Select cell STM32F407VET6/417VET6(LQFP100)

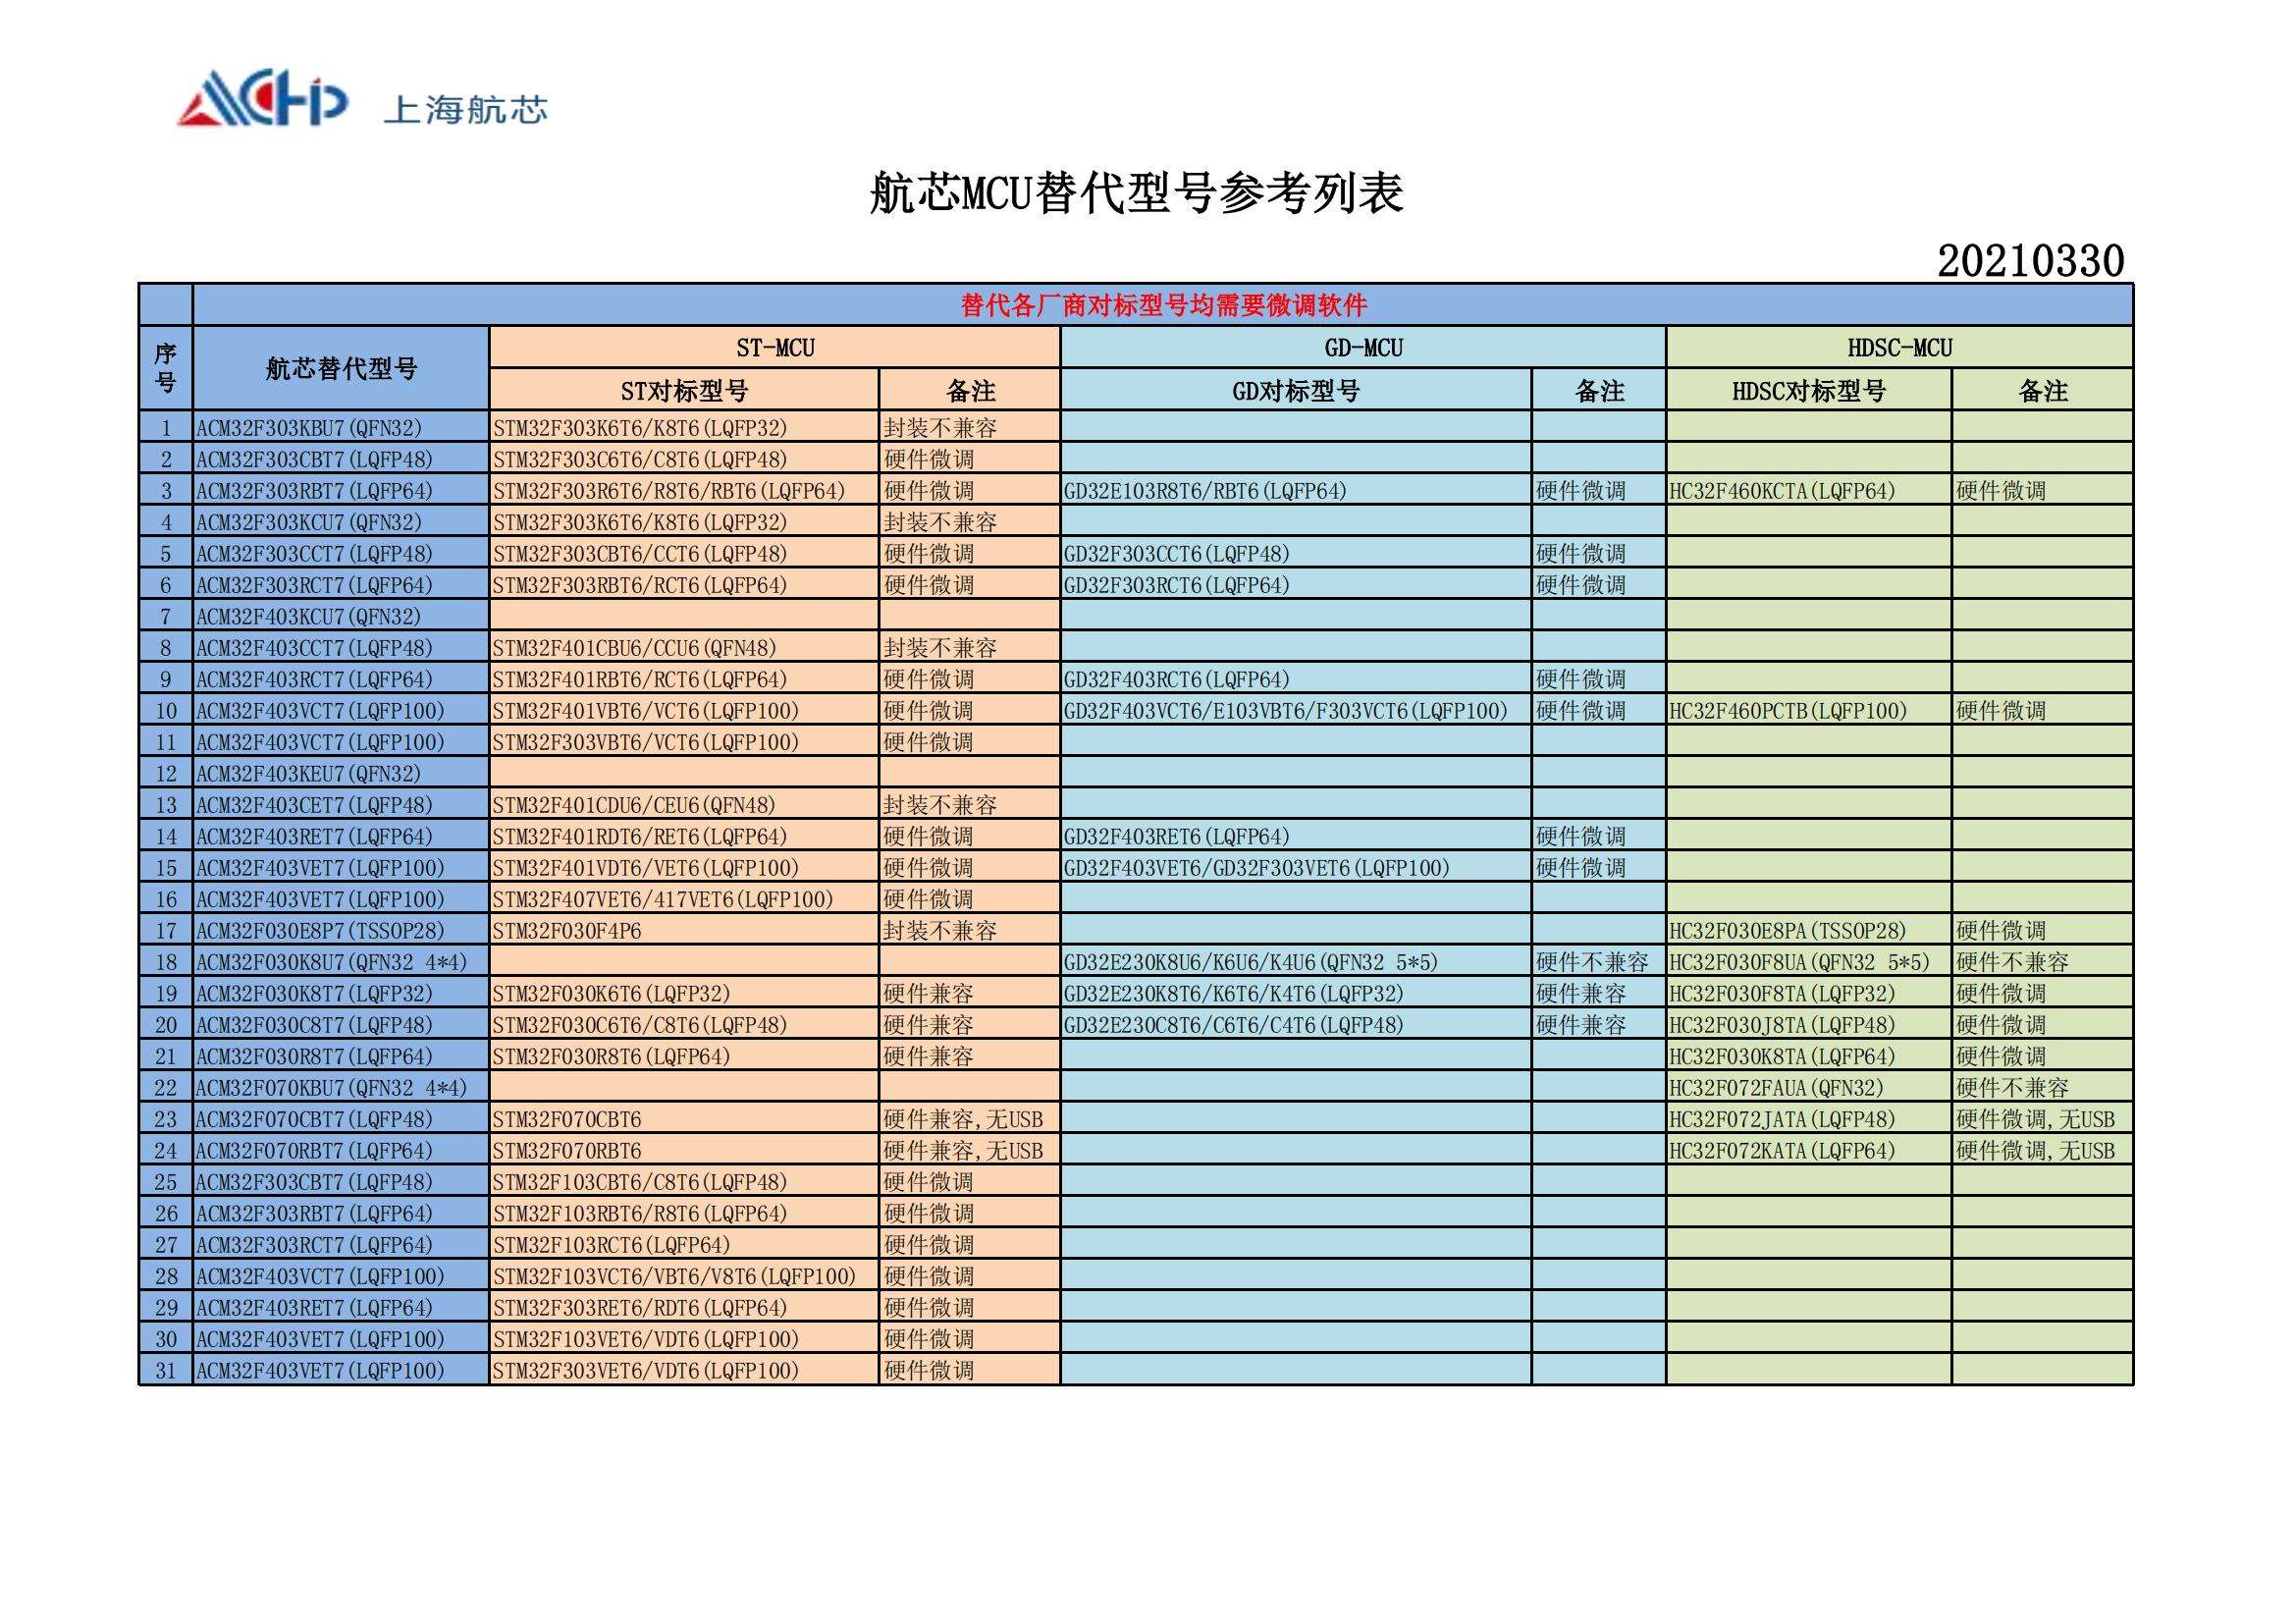(684, 899)
